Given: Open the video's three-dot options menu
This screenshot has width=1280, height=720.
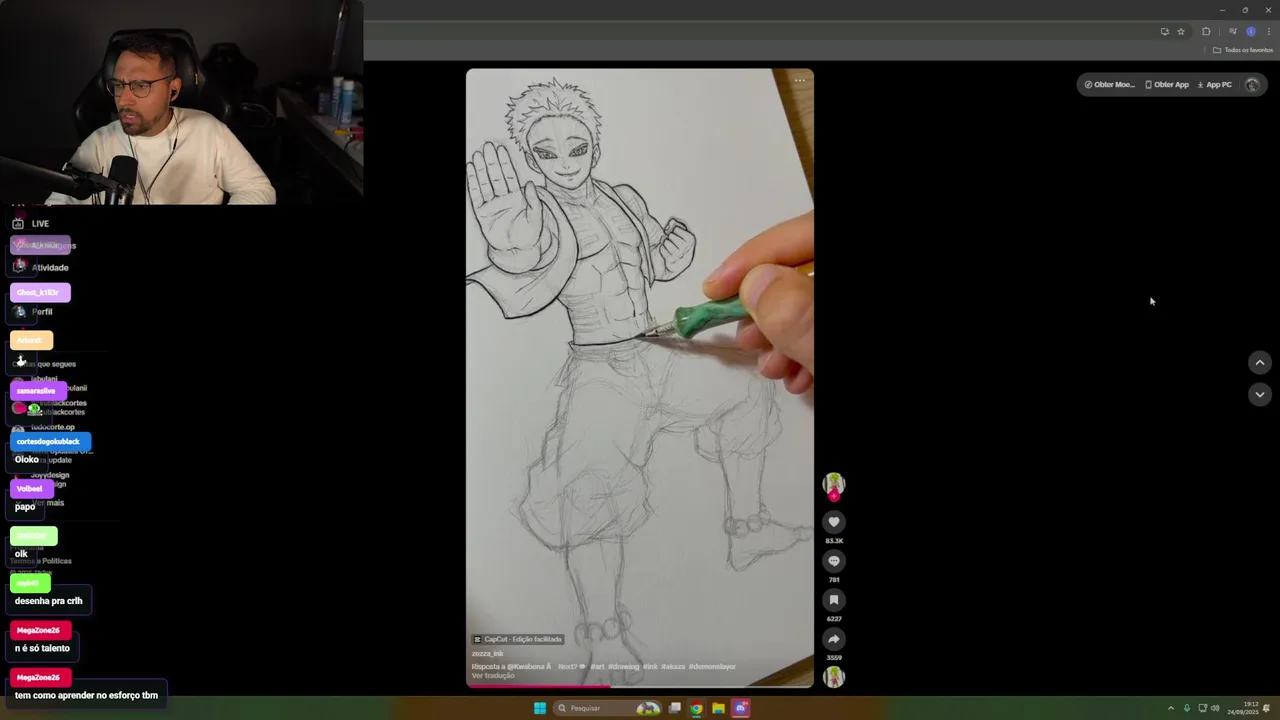Looking at the screenshot, I should [799, 81].
